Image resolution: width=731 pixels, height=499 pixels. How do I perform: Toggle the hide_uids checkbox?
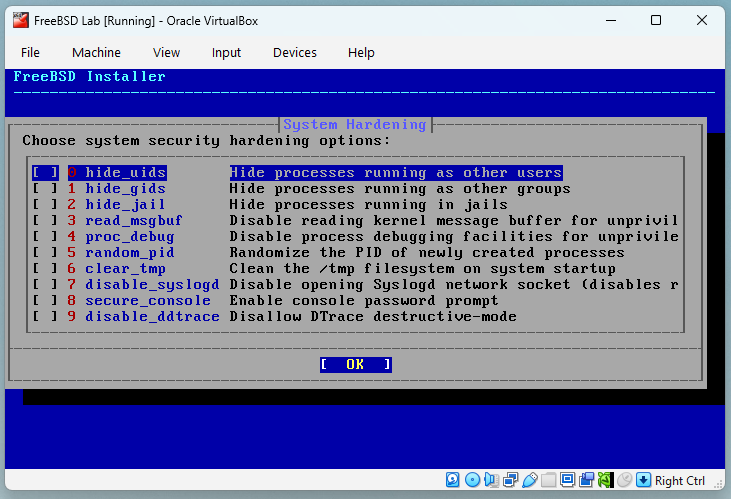tap(45, 173)
